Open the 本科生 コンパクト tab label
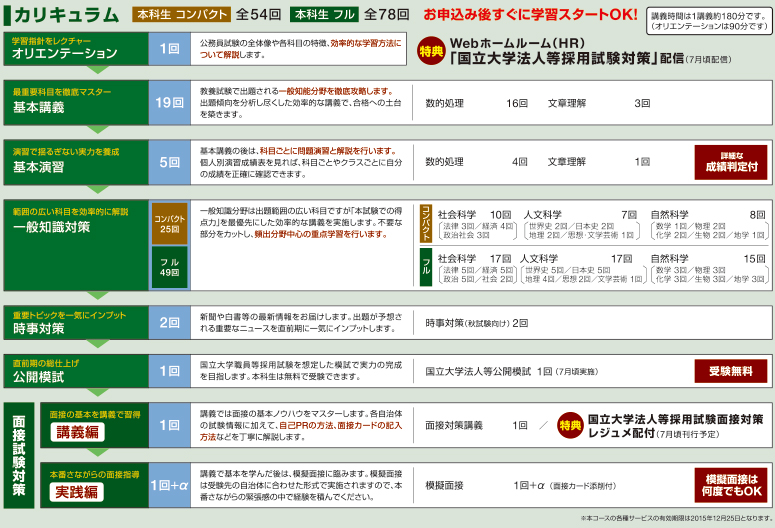Image resolution: width=775 pixels, height=528 pixels. click(181, 16)
